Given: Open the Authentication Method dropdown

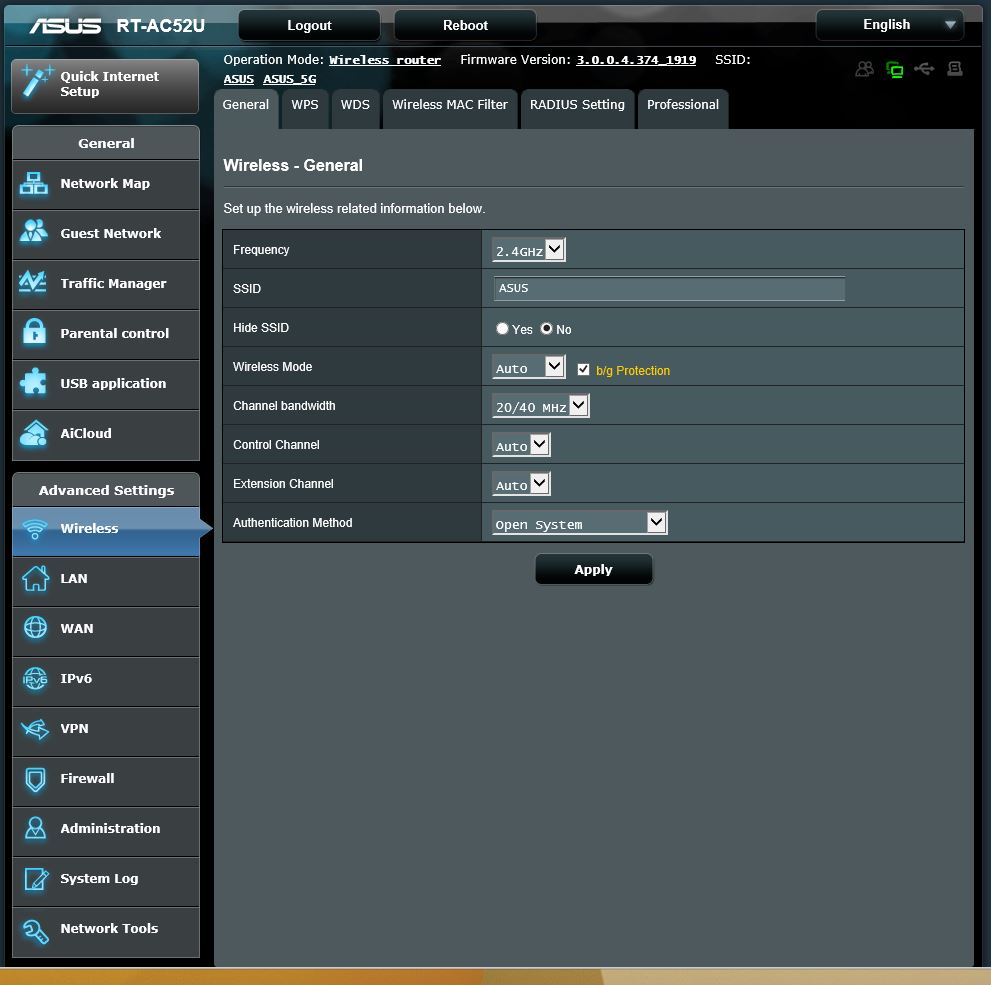Looking at the screenshot, I should click(580, 523).
